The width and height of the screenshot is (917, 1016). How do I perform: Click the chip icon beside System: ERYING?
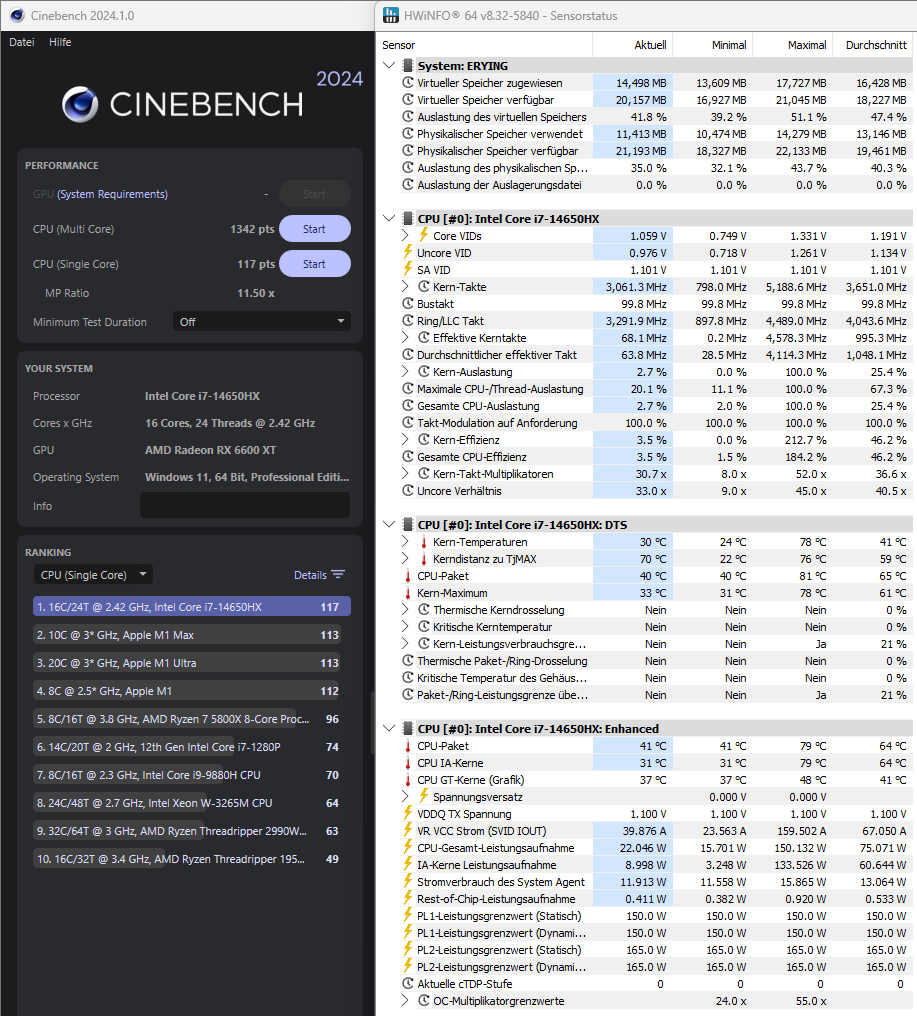(x=408, y=65)
